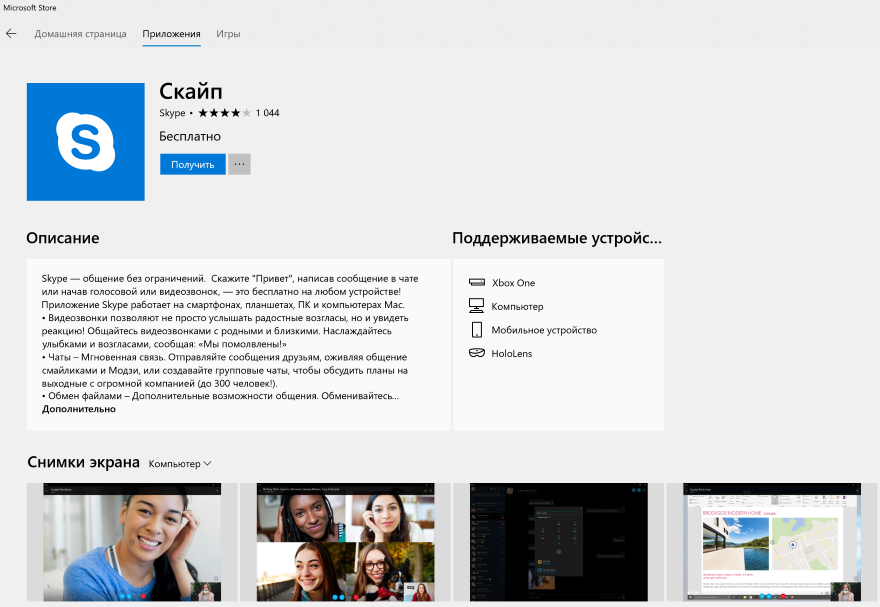This screenshot has width=880, height=607.
Task: Open the Игры tab
Action: click(x=228, y=34)
